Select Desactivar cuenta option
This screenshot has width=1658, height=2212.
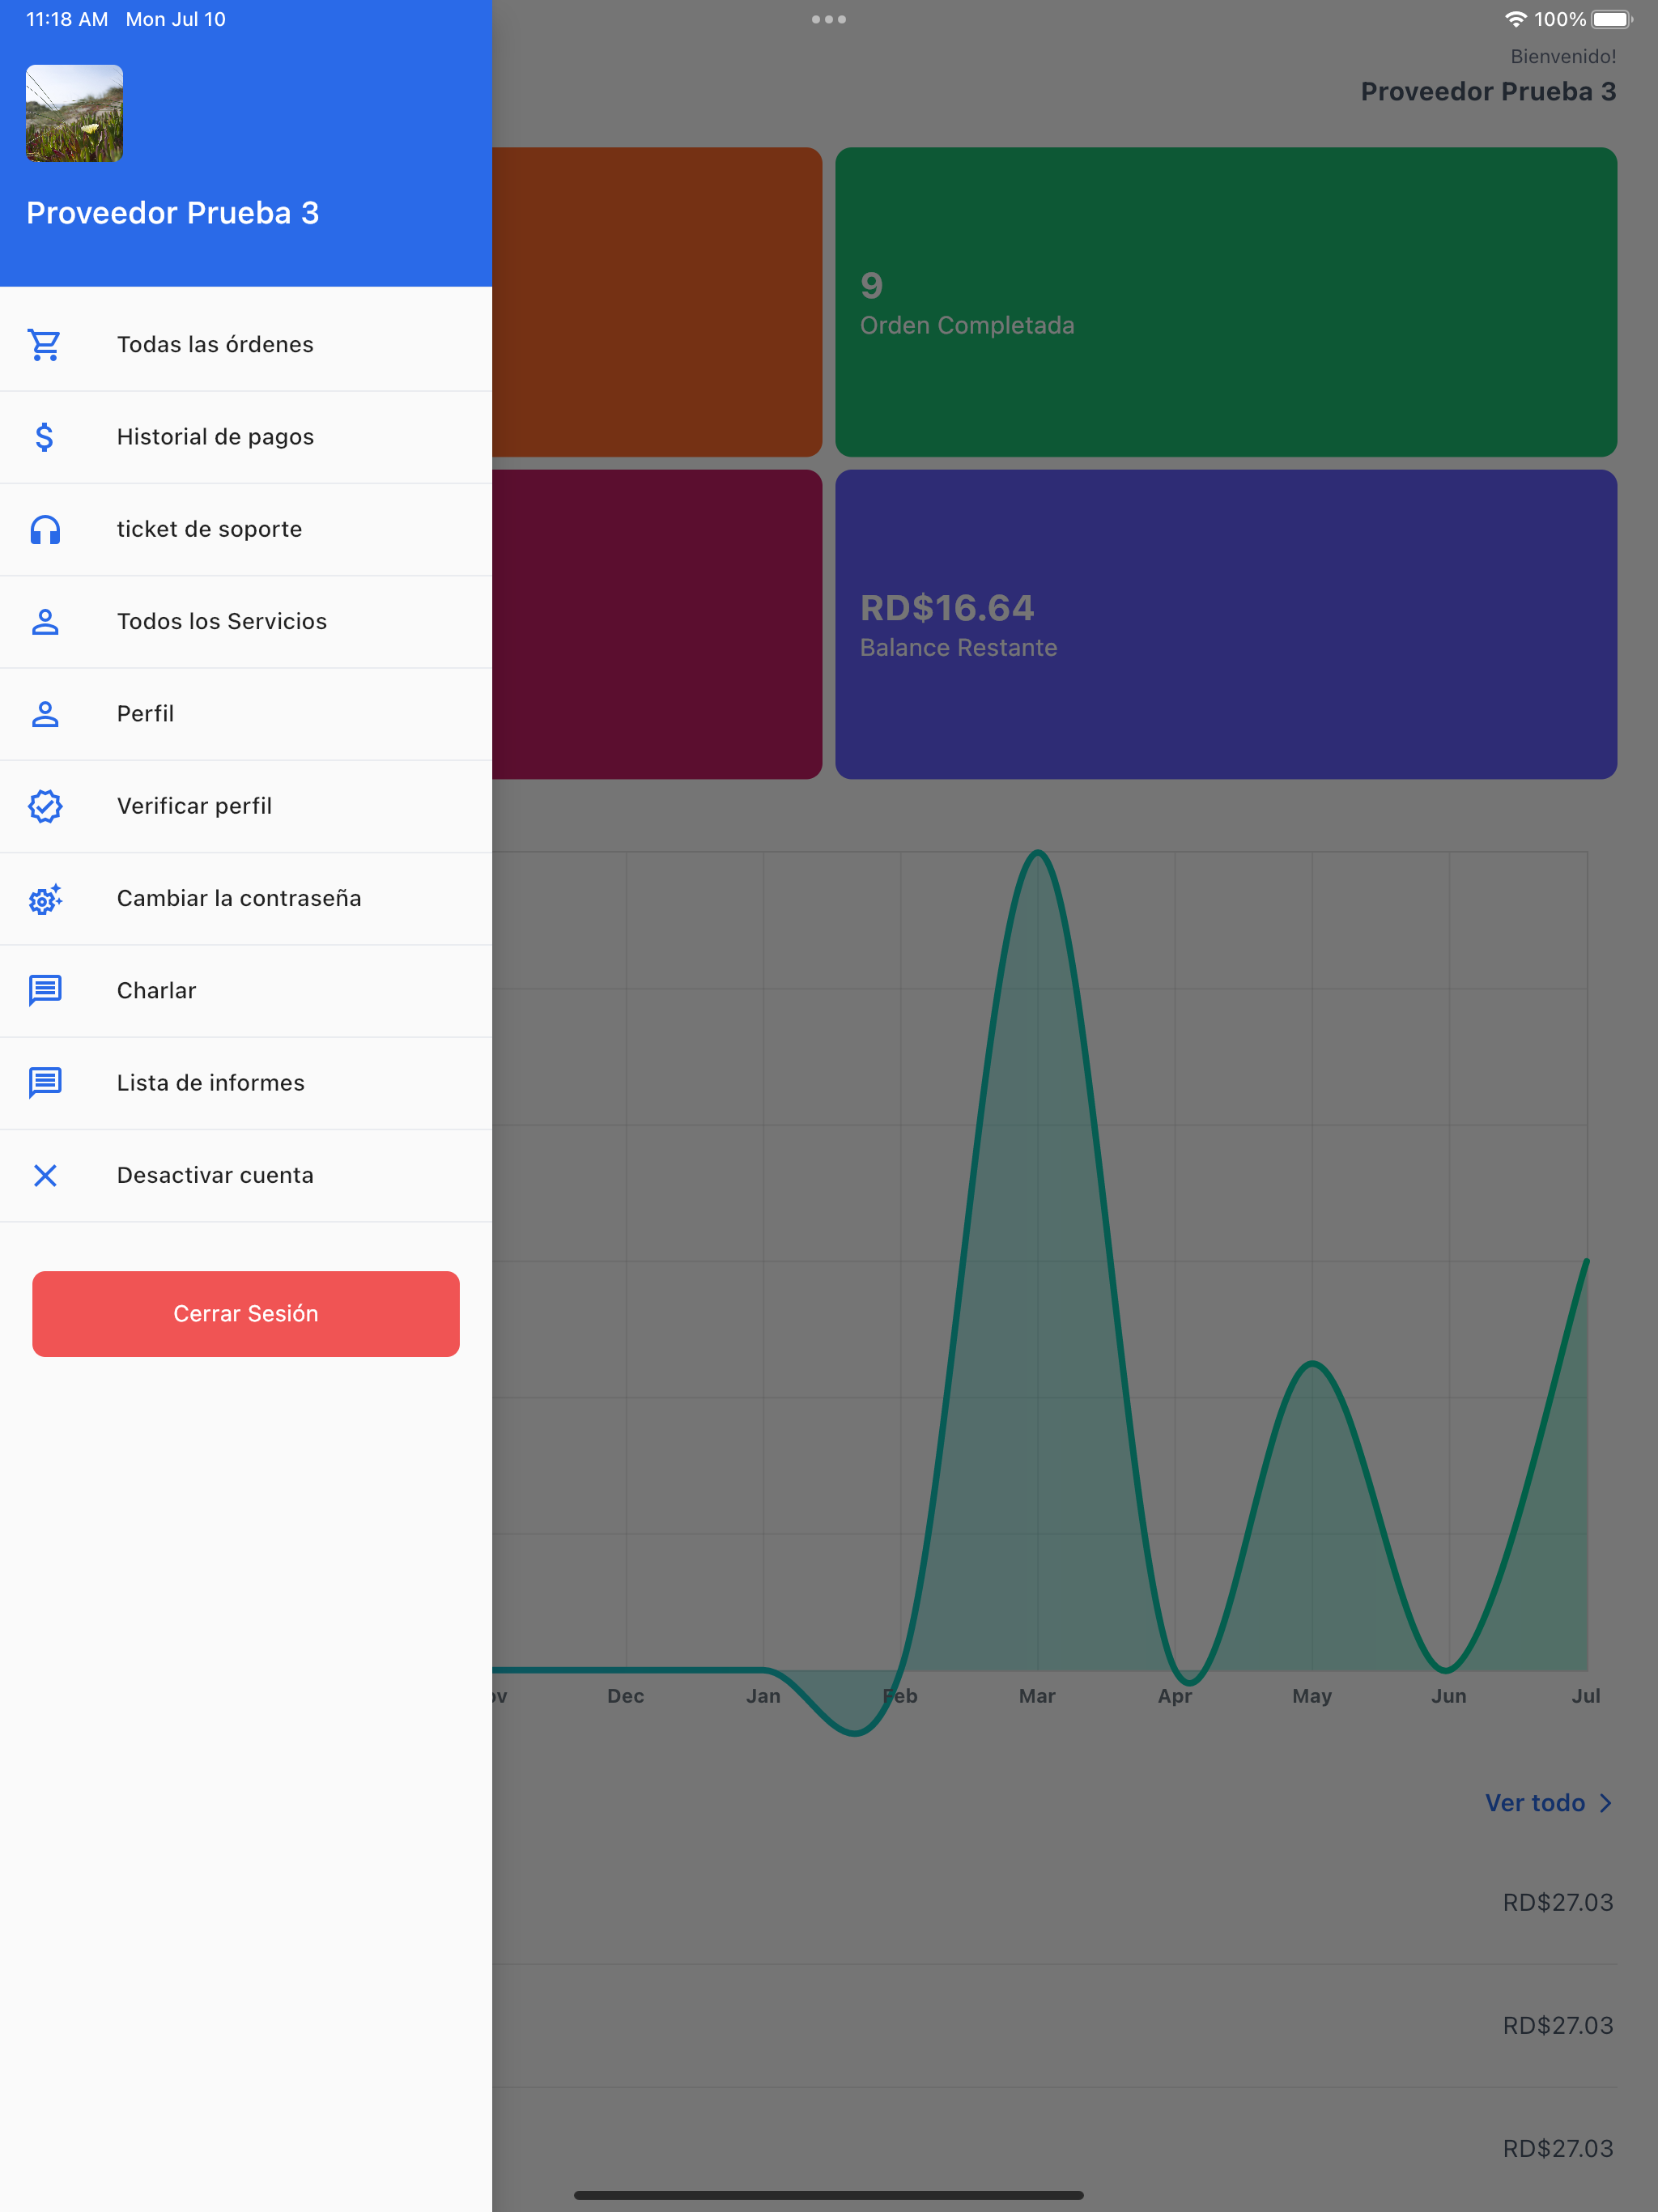(x=246, y=1175)
